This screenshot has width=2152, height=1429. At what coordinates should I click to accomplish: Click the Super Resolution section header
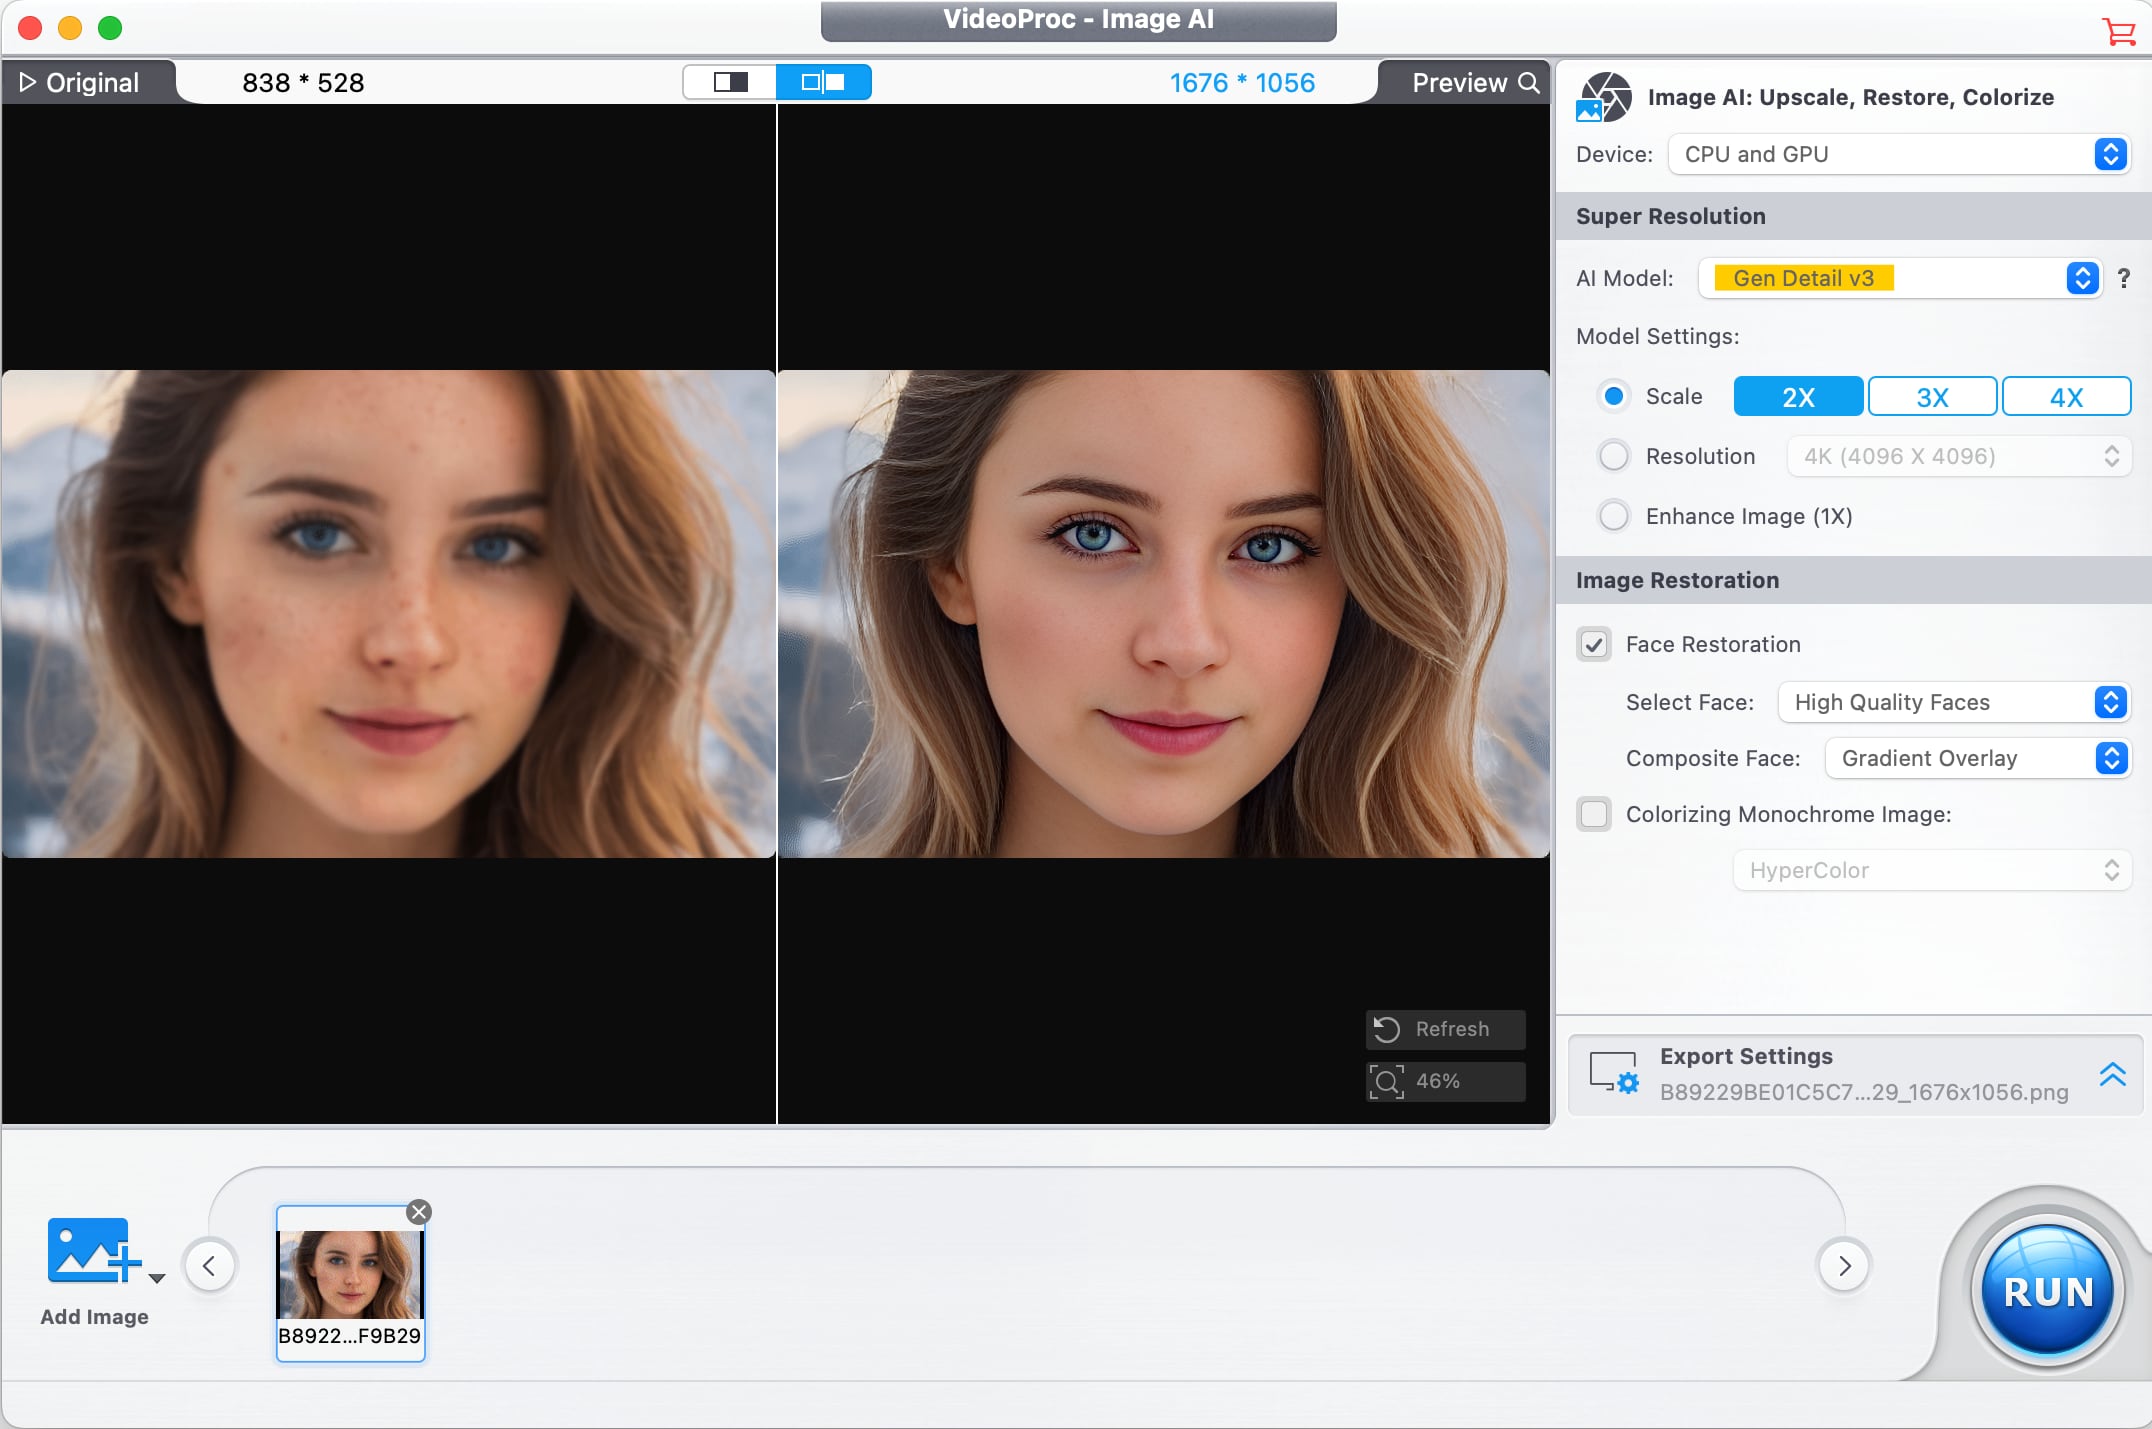1854,216
